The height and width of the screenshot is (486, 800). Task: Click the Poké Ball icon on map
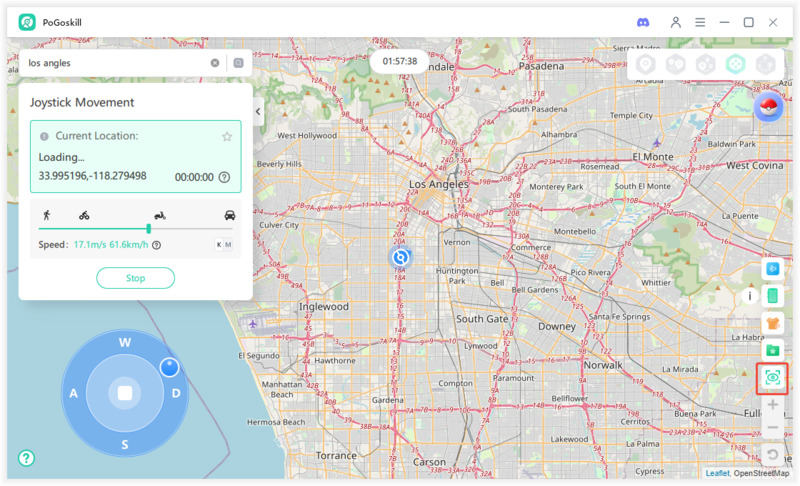(768, 107)
